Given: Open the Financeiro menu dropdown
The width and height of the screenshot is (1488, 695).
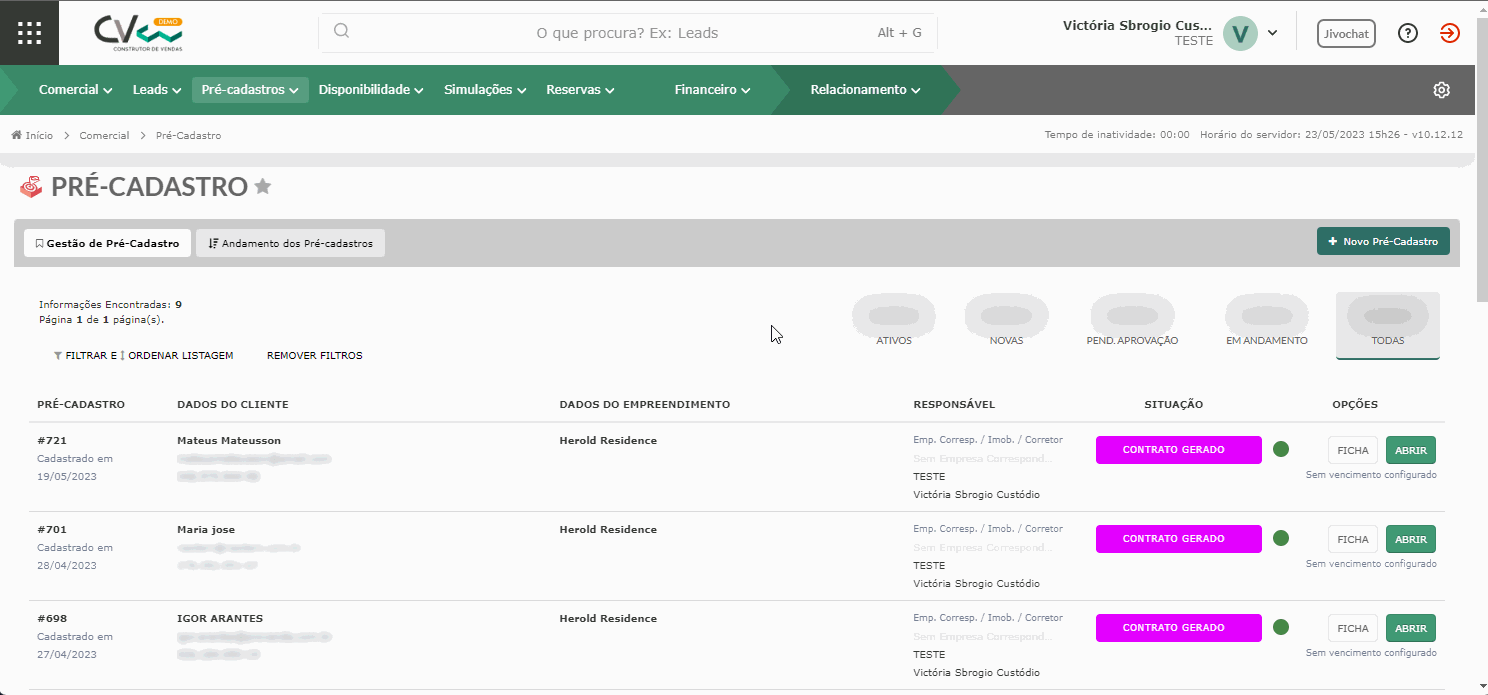Looking at the screenshot, I should [x=712, y=90].
